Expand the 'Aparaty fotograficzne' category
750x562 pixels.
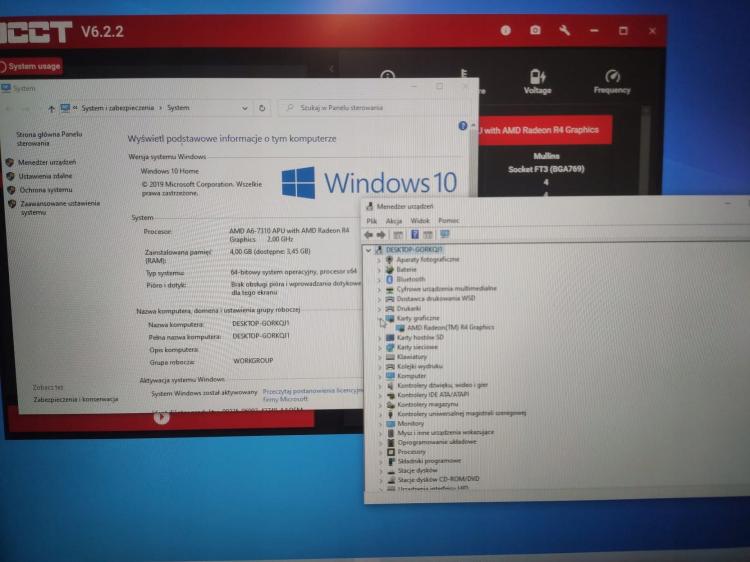tap(379, 260)
